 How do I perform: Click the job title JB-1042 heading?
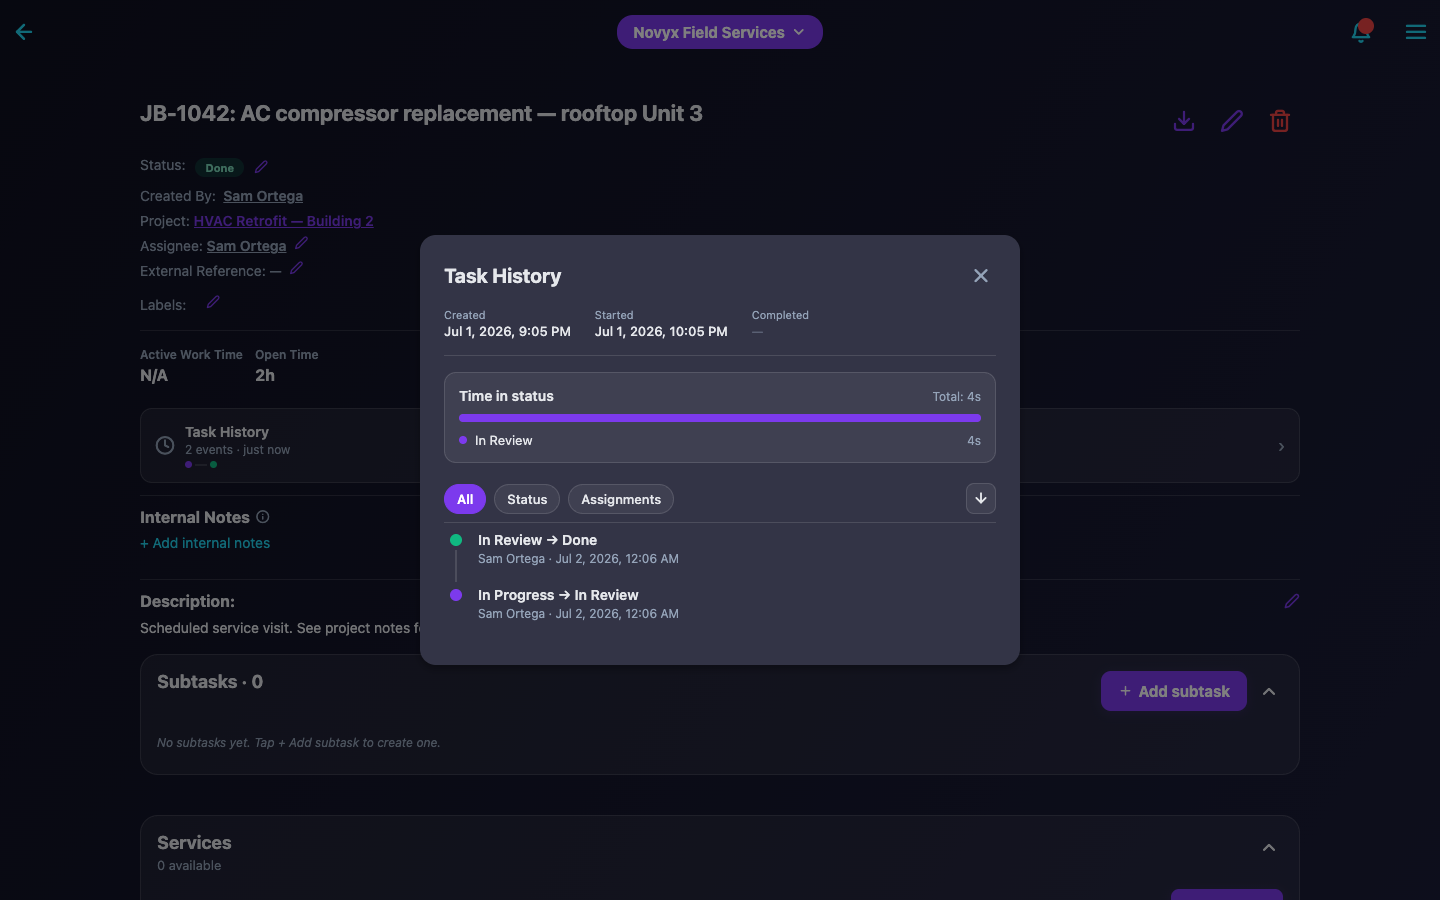pyautogui.click(x=421, y=113)
